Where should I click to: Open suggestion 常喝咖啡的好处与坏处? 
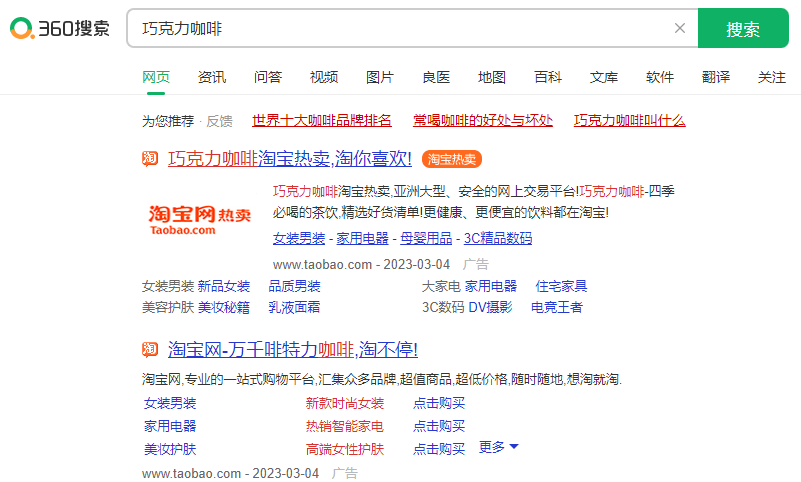(x=483, y=120)
